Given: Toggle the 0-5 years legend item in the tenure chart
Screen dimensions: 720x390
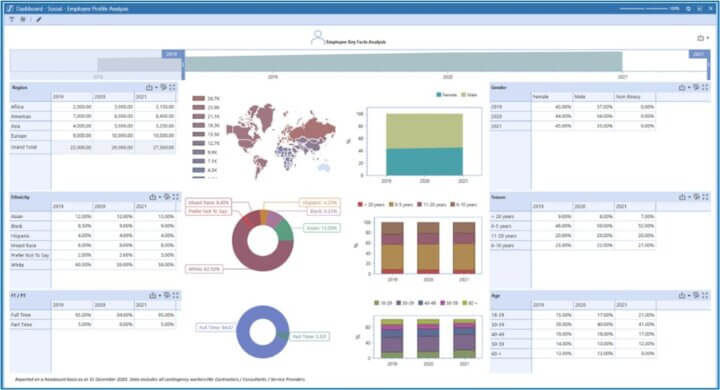Looking at the screenshot, I should click(400, 204).
